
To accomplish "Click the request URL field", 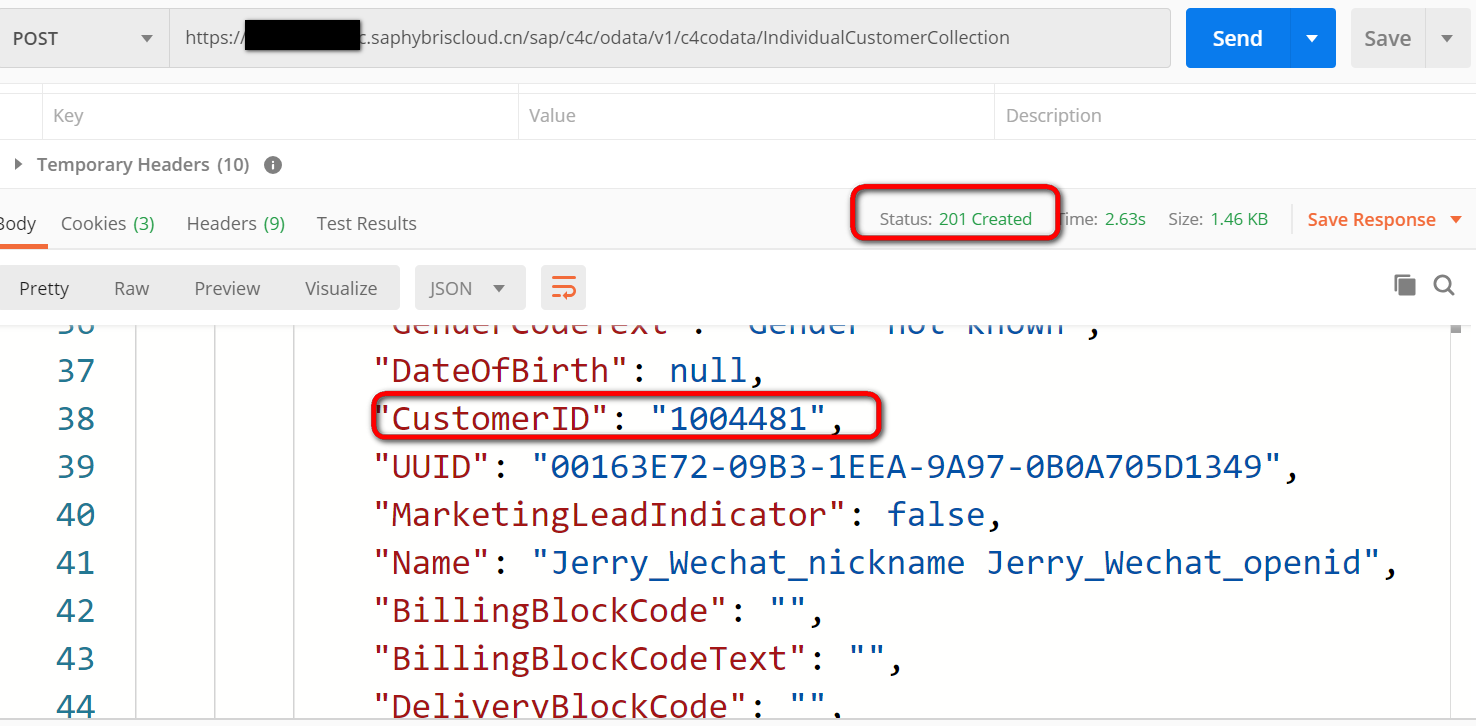I will click(x=670, y=38).
